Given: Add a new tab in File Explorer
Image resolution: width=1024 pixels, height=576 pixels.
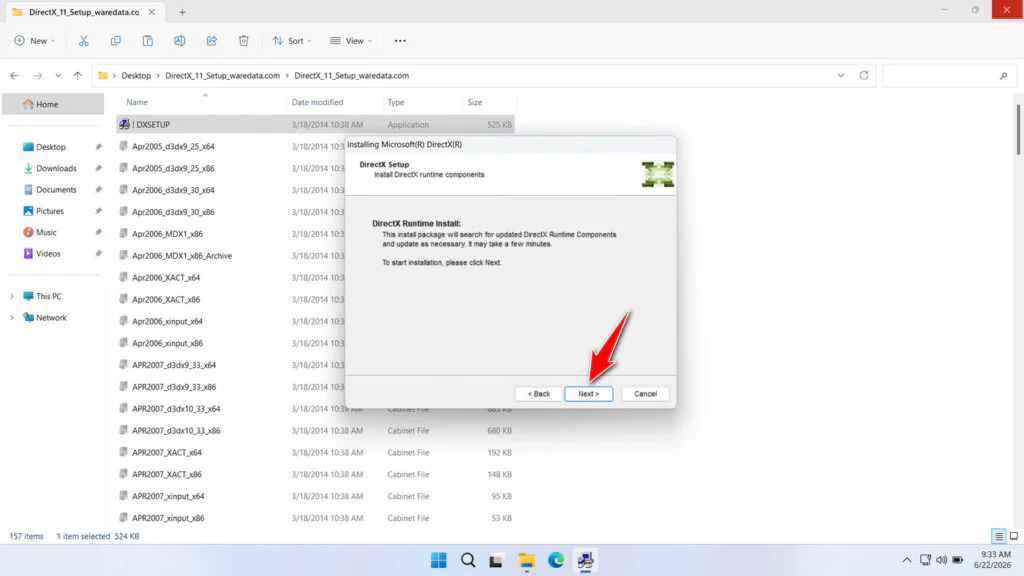Looking at the screenshot, I should [x=182, y=12].
